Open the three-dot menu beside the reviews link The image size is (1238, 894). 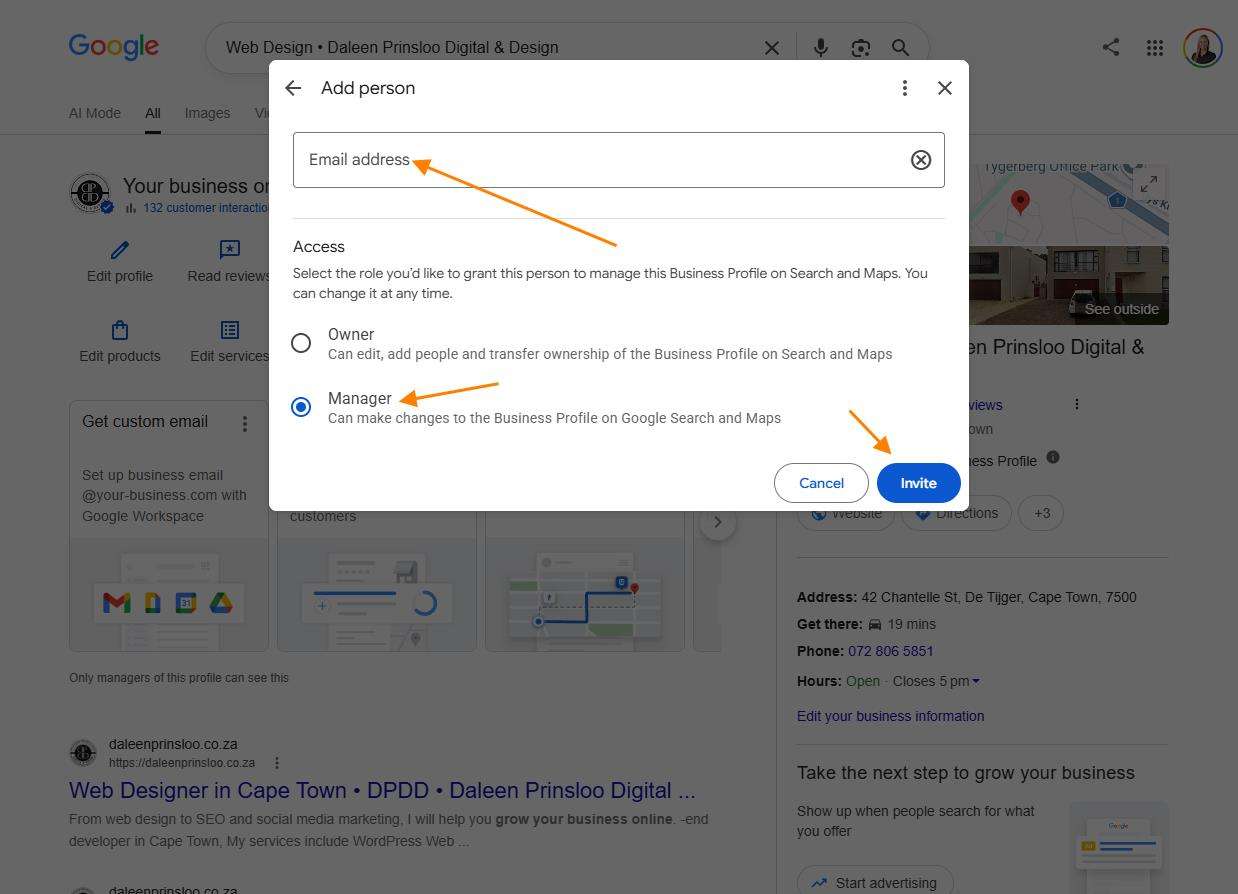(x=1077, y=404)
